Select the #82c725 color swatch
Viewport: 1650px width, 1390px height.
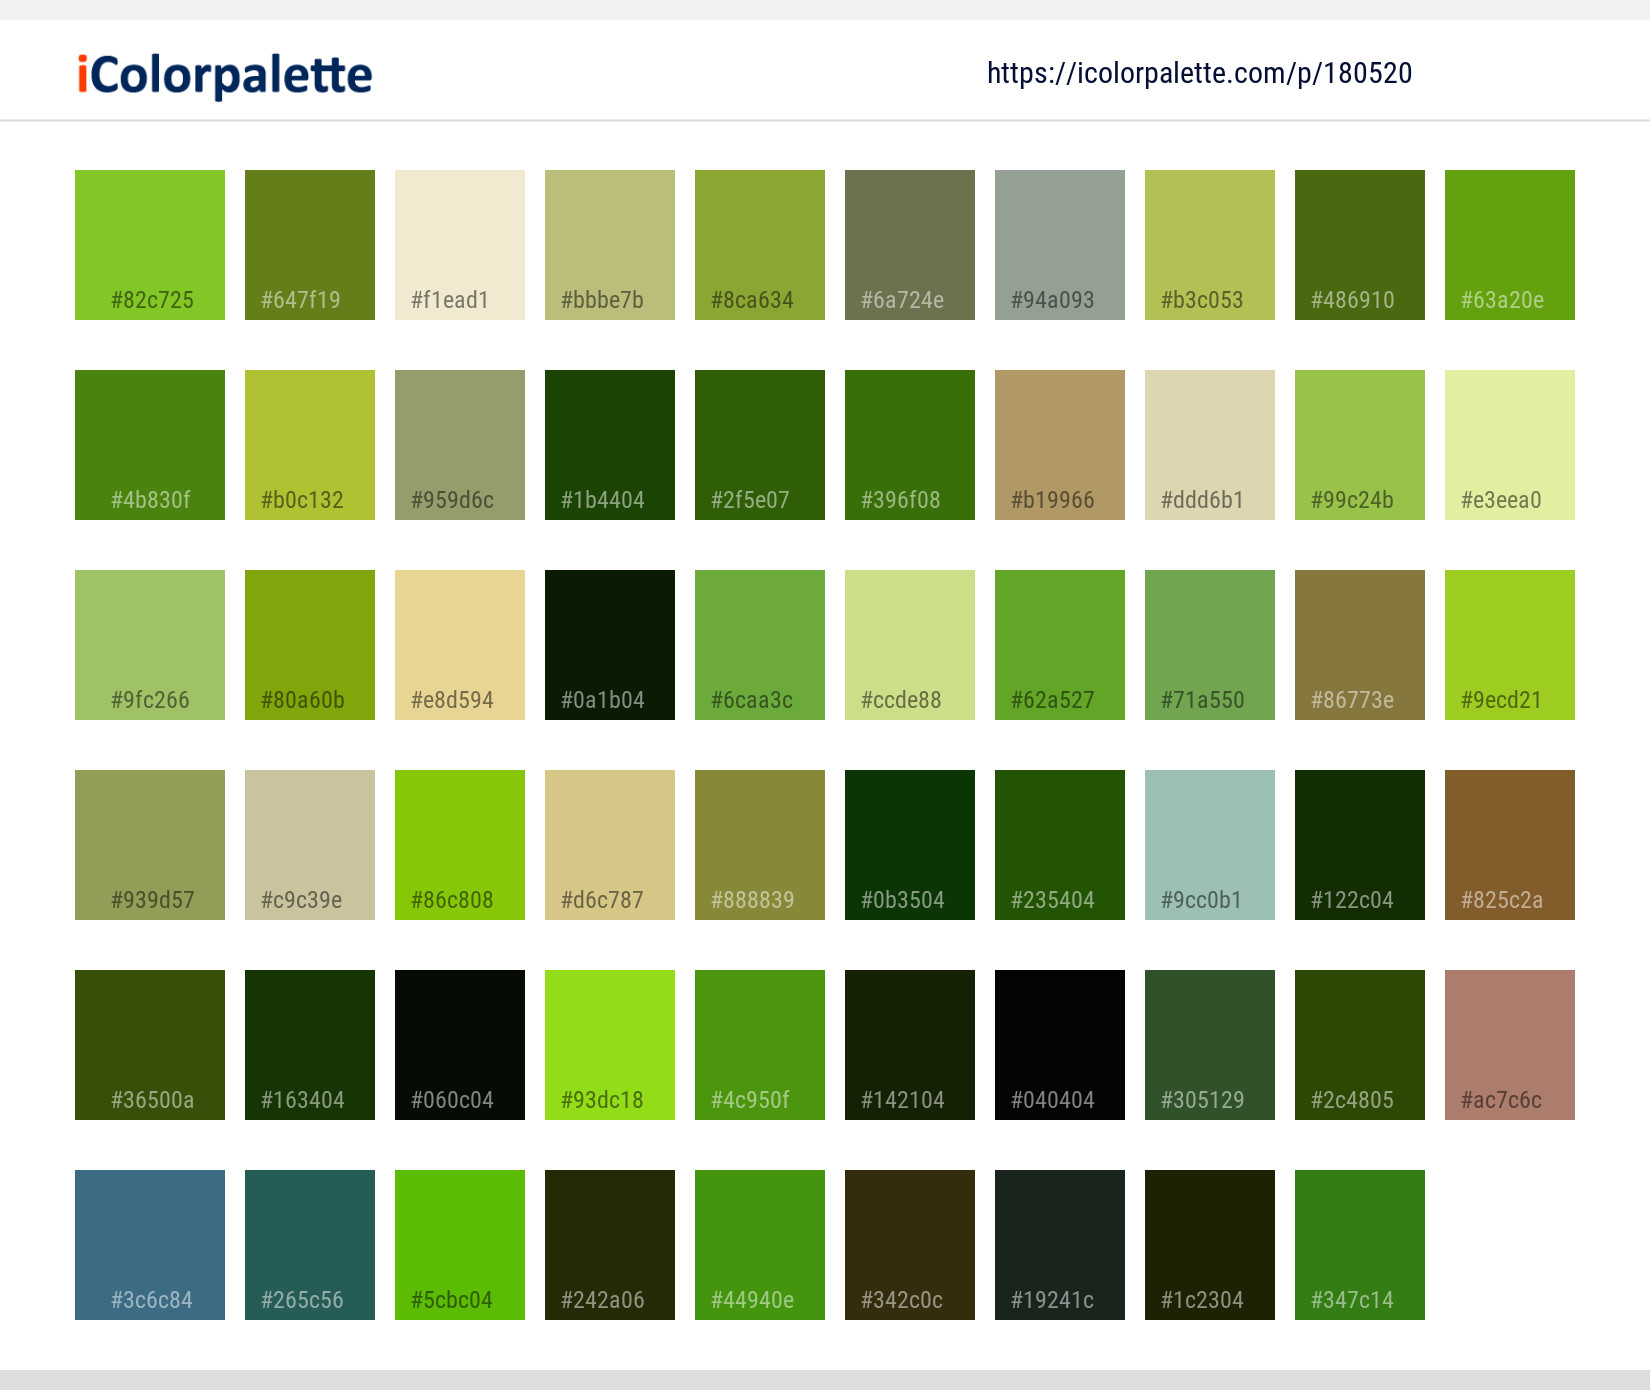click(x=150, y=245)
